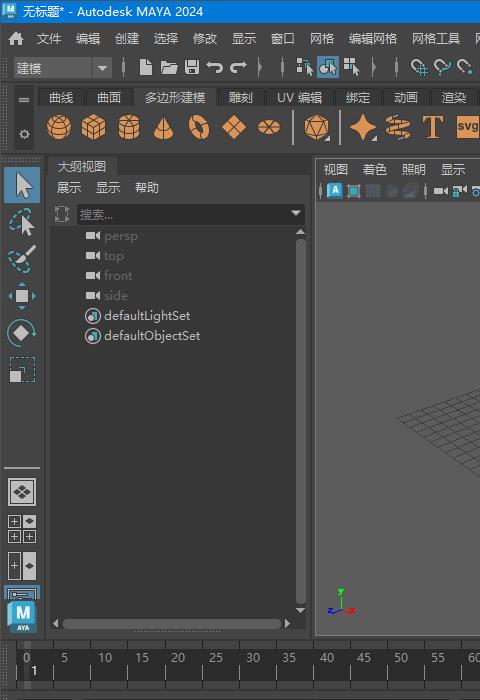
Task: Create a polygon cone from shelf
Action: pos(163,127)
